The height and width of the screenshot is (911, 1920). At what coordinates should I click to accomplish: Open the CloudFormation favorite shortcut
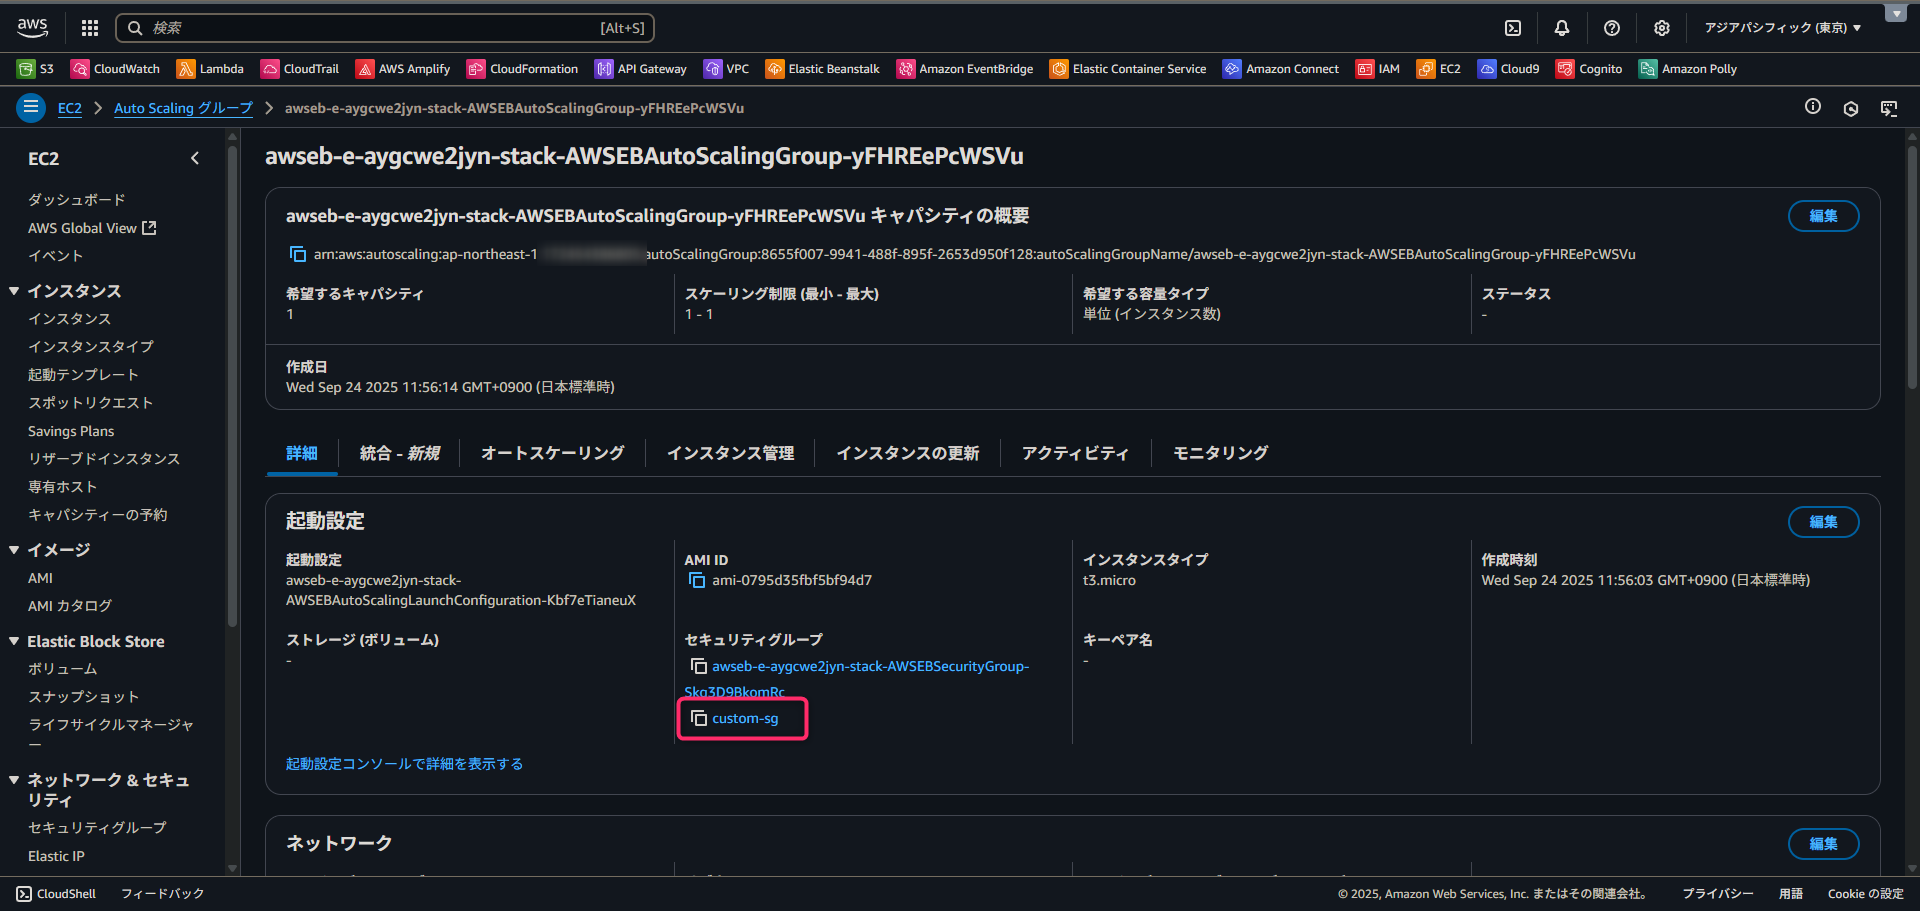522,69
